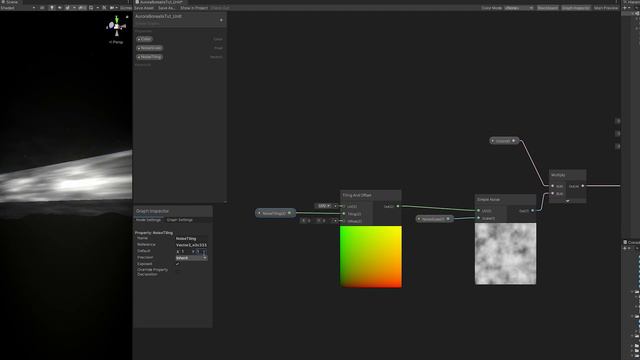Screen dimensions: 640x360
Task: Click the Tiling And Offset Out port
Action: click(398, 206)
